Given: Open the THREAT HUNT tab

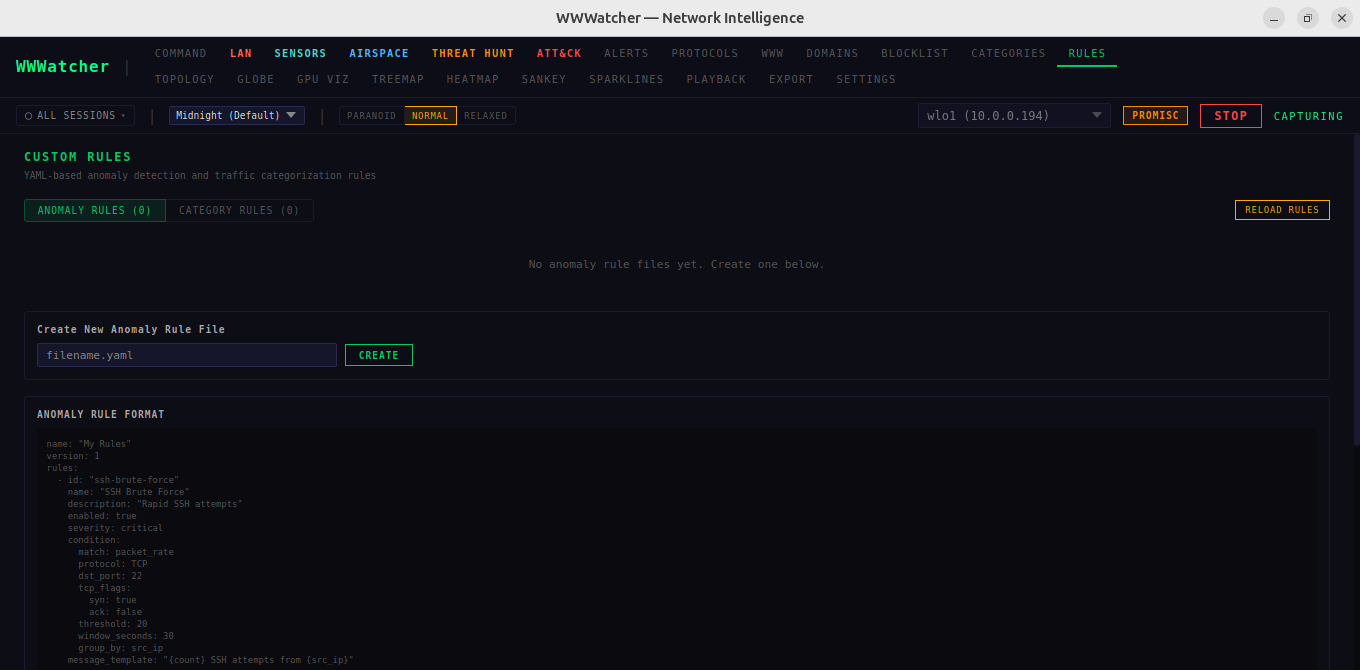Looking at the screenshot, I should pyautogui.click(x=473, y=54).
